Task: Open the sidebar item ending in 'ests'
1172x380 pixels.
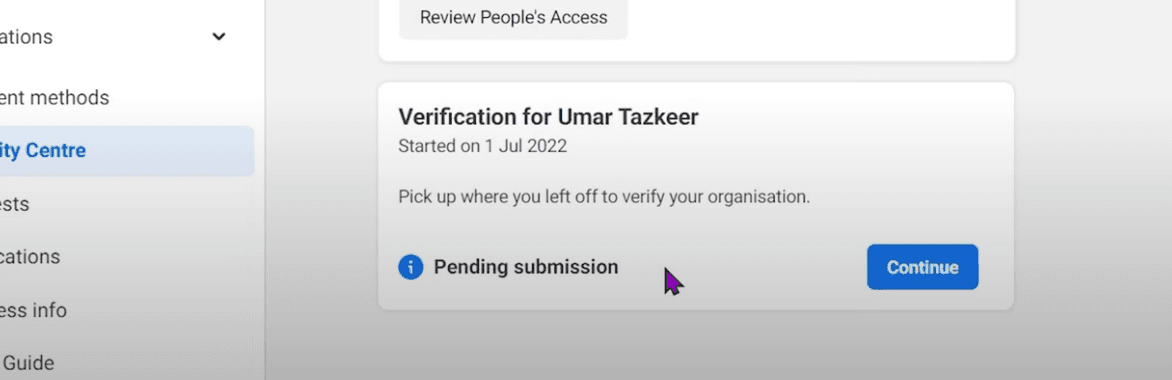Action: [x=15, y=204]
